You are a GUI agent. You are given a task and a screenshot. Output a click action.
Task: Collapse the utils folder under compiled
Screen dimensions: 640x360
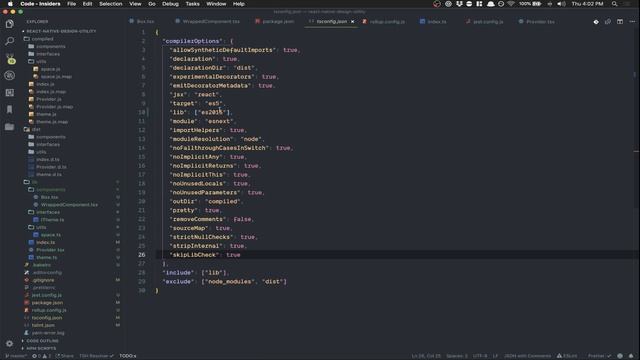37,62
